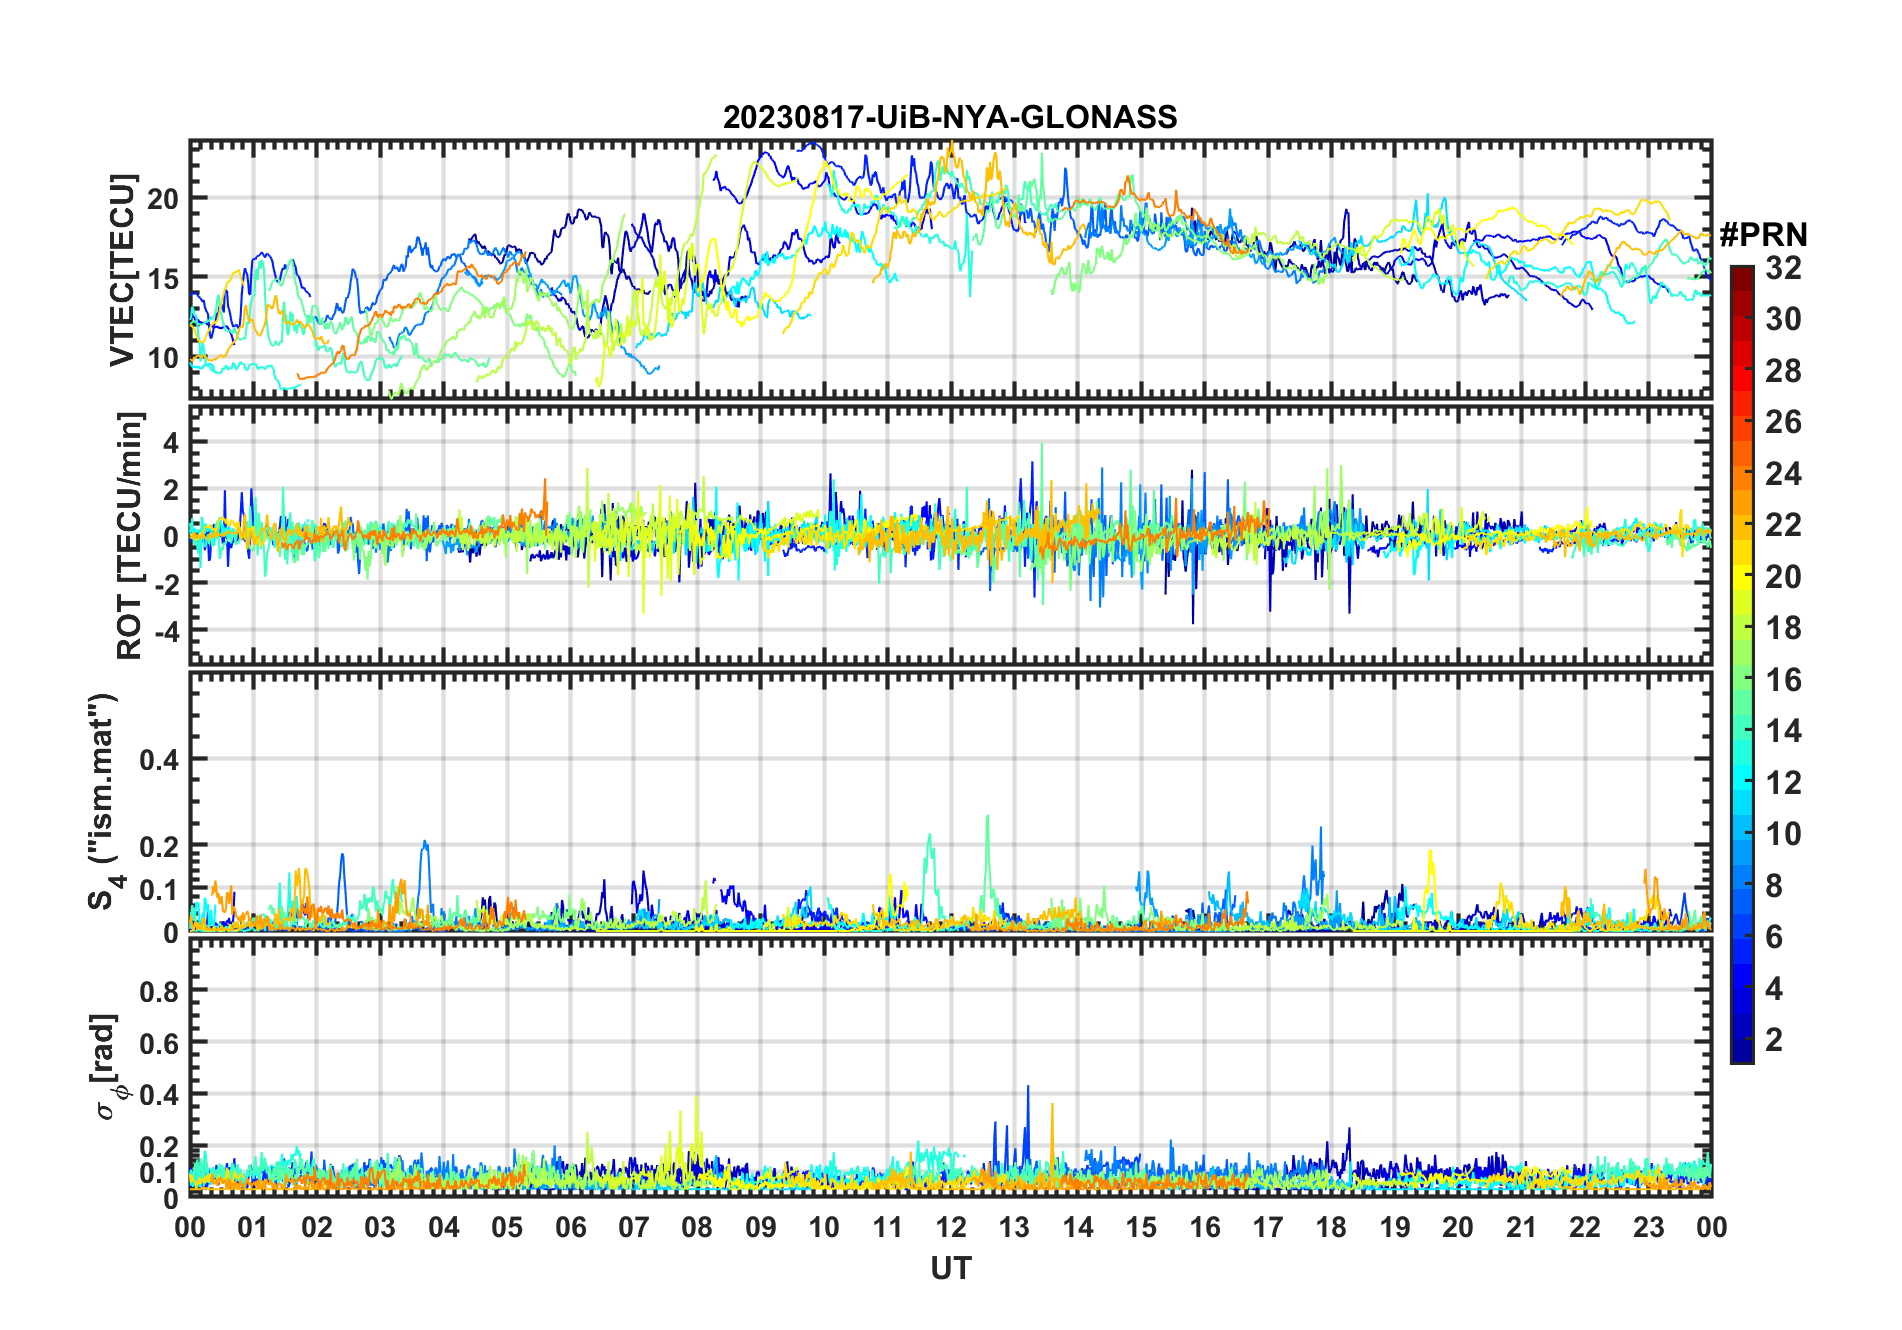Select colorbar tick label 28
The image size is (1902, 1330).
coord(1783,371)
